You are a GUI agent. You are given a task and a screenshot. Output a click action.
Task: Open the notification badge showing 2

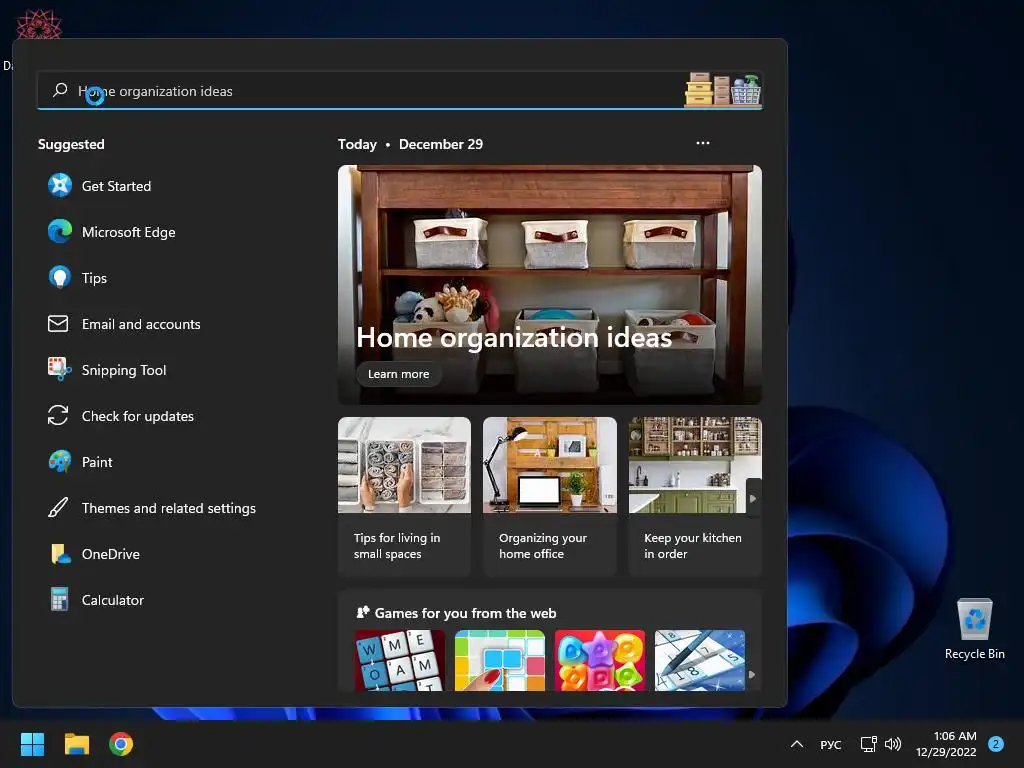point(995,744)
